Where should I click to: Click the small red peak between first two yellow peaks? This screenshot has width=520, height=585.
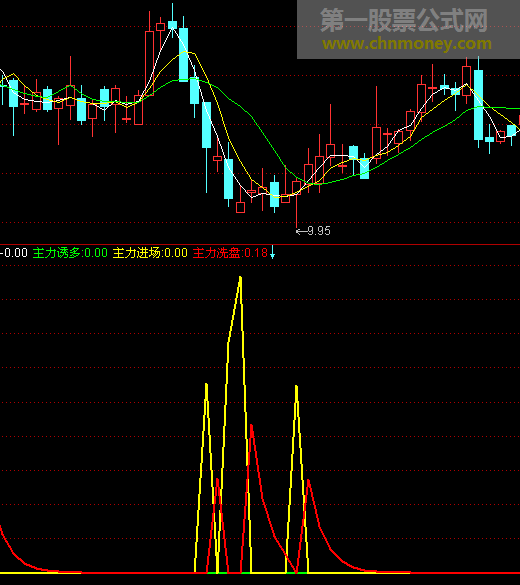[217, 480]
